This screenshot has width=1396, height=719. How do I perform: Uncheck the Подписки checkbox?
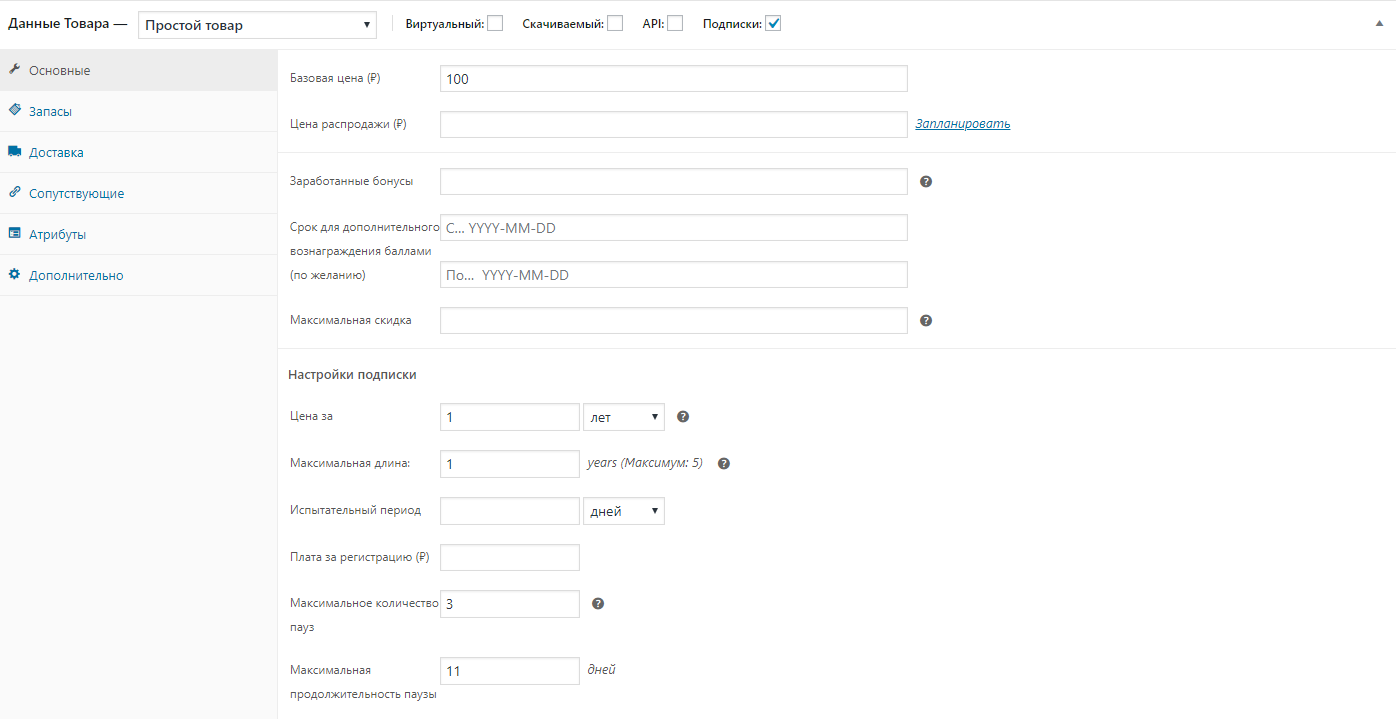coord(773,24)
